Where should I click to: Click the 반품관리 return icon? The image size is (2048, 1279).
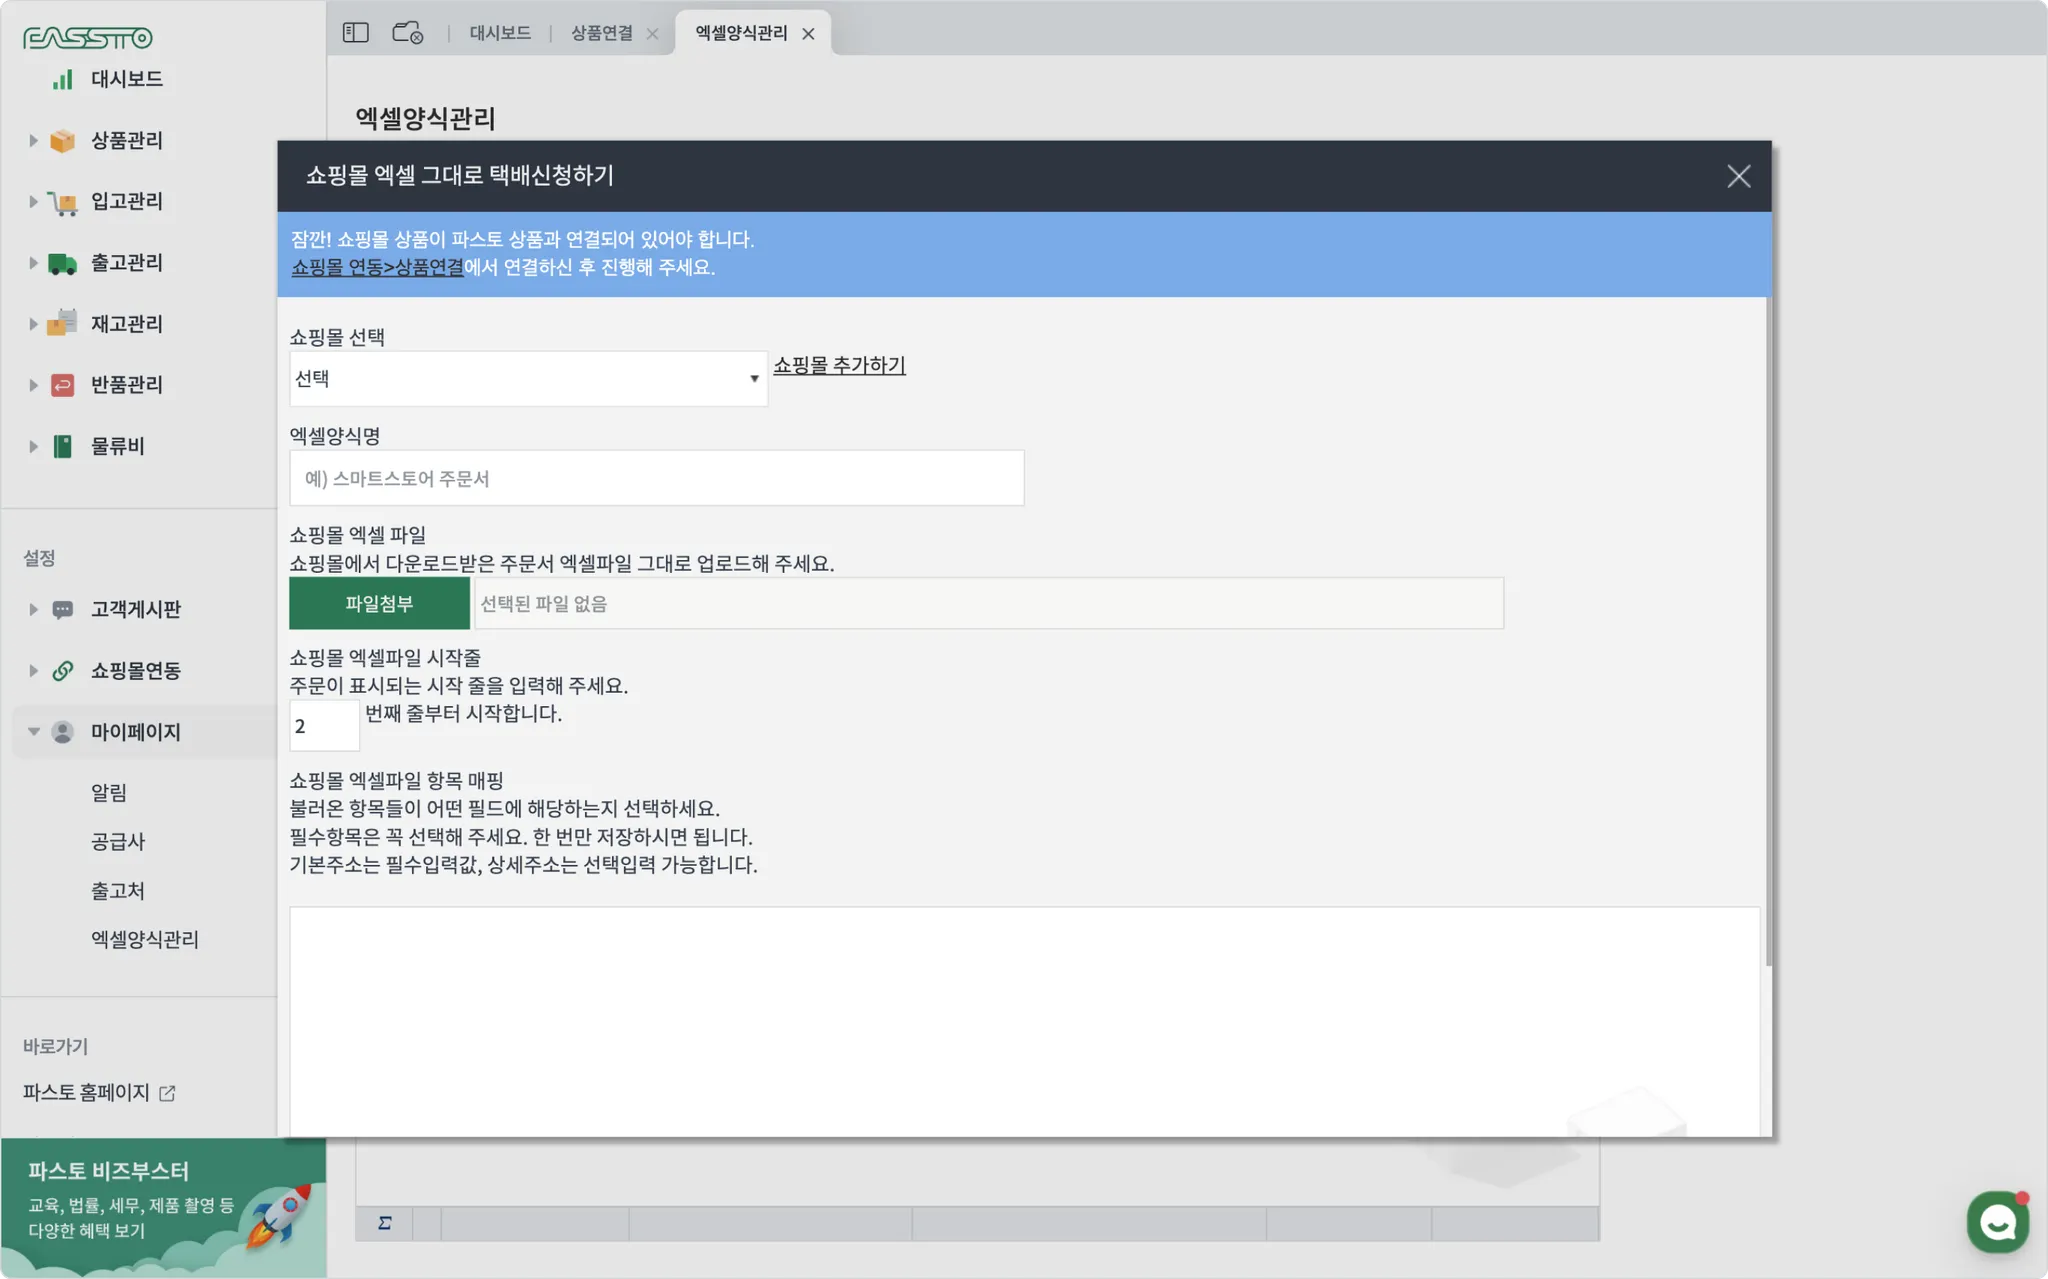pyautogui.click(x=62, y=385)
